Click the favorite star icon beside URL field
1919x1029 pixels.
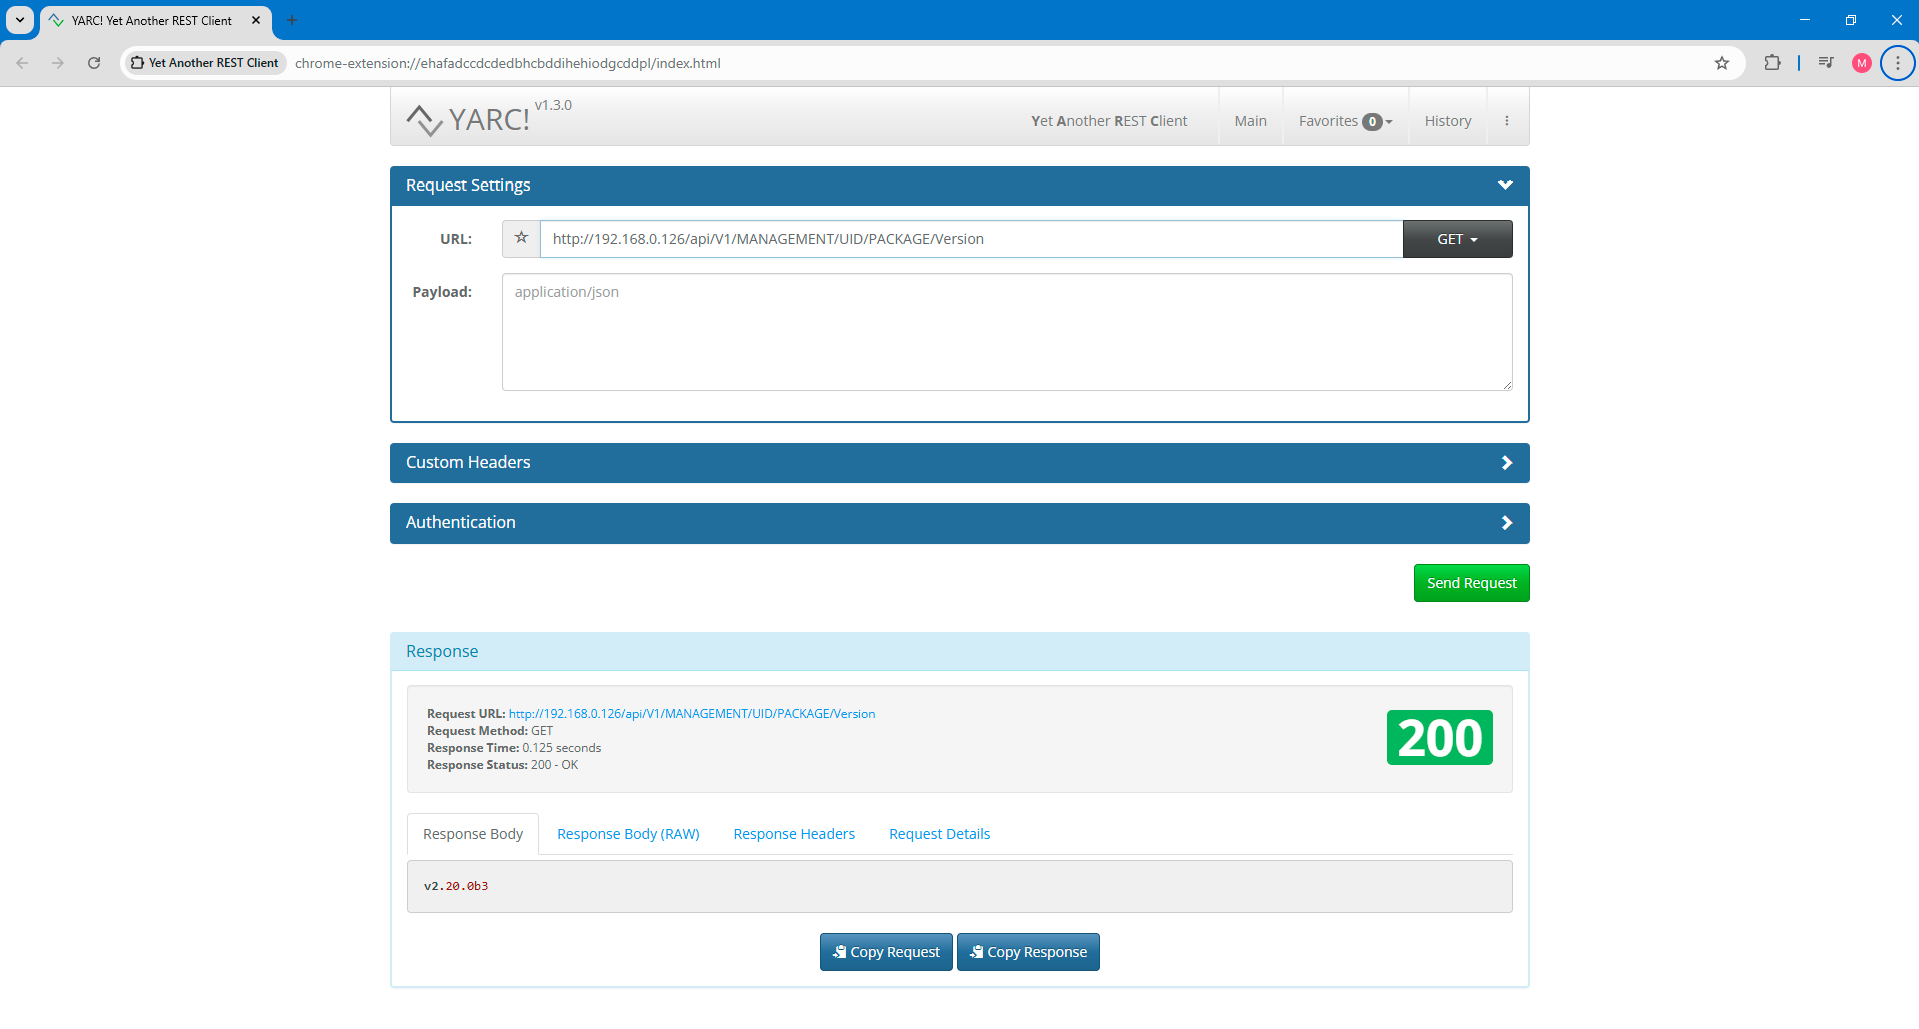pos(521,239)
